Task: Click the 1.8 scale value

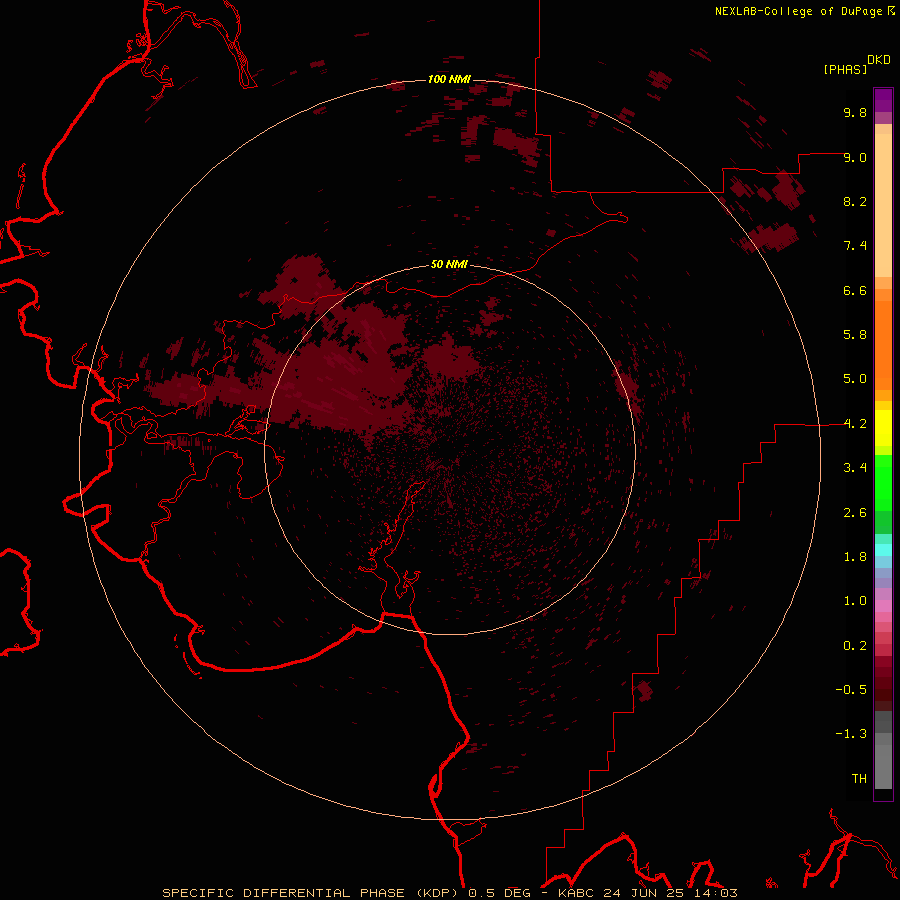Action: click(x=855, y=557)
